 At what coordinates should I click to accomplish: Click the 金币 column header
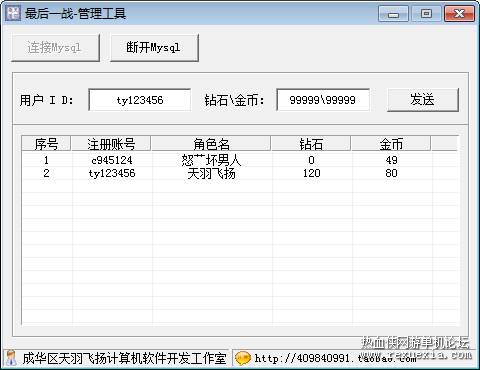click(x=391, y=144)
